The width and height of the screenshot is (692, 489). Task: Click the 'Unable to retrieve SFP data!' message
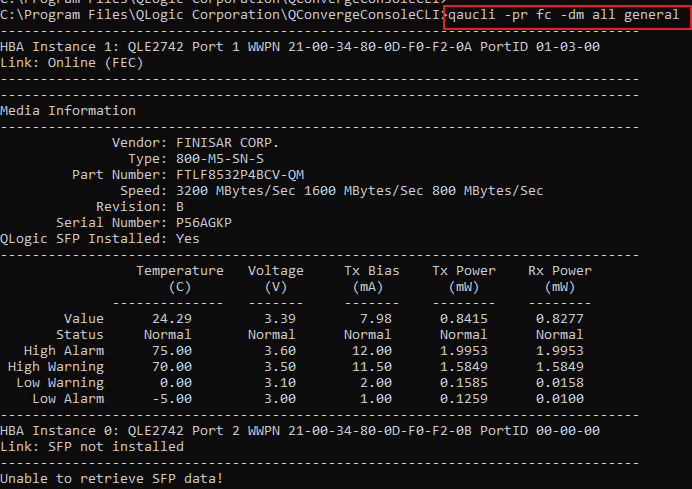coord(112,479)
